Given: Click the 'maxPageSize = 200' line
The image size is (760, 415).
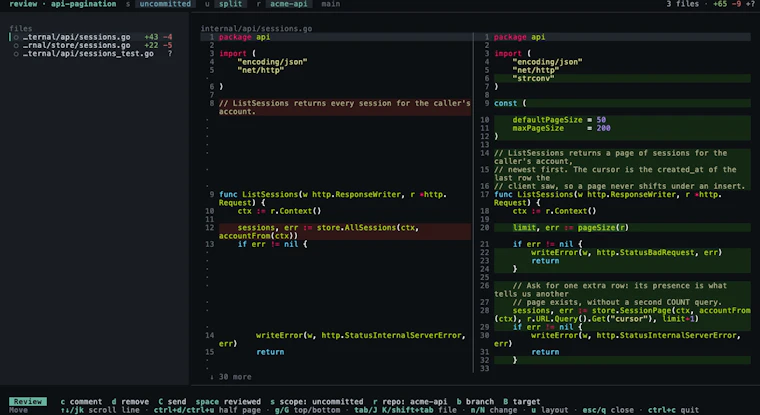Looking at the screenshot, I should pyautogui.click(x=622, y=128).
